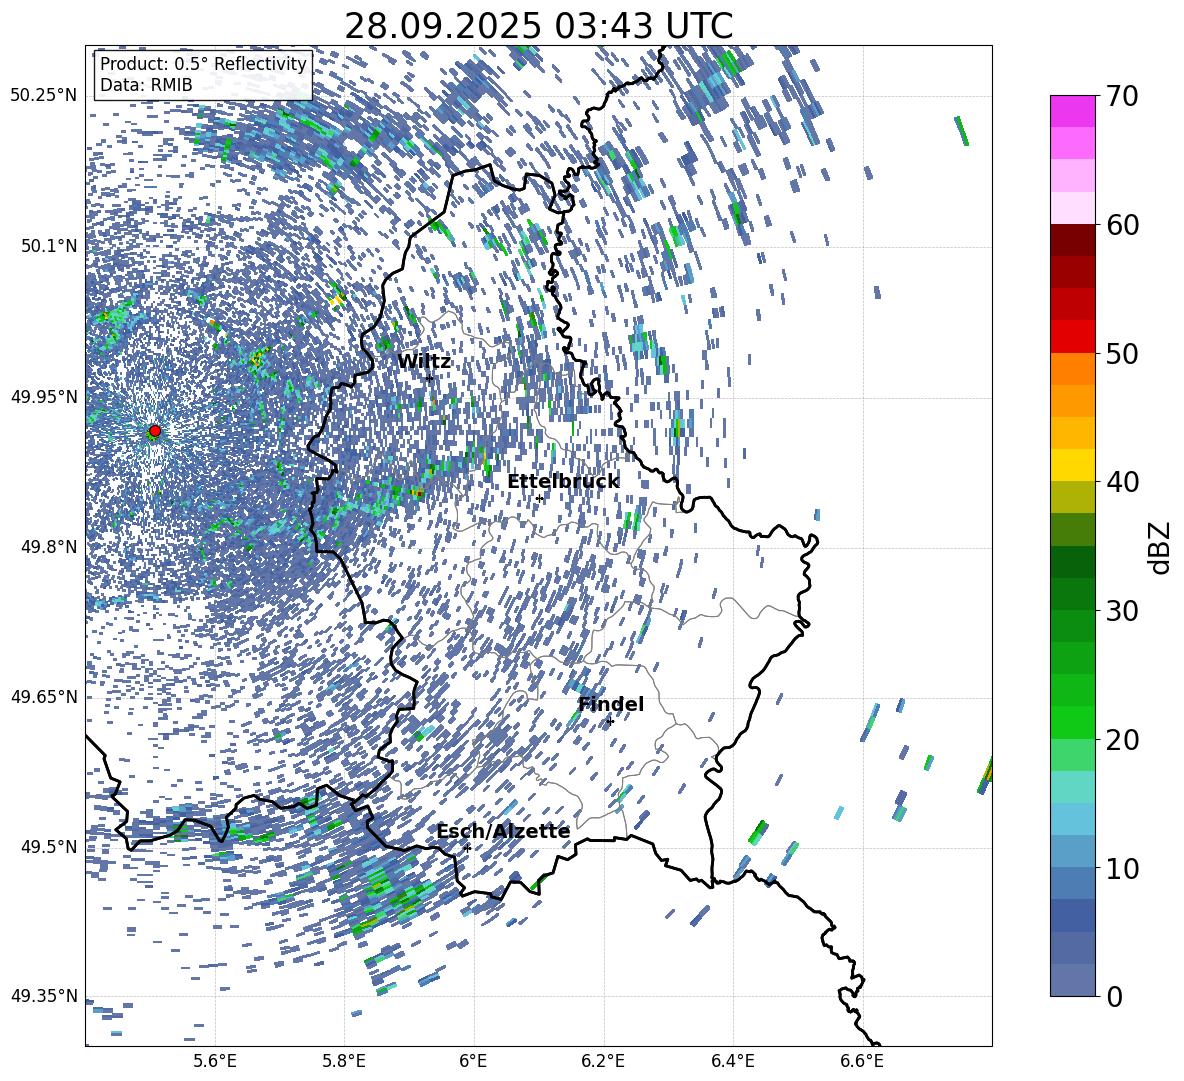This screenshot has width=1184, height=1081.
Task: Click the 49.8°N latitude tick label
Action: tap(49, 546)
